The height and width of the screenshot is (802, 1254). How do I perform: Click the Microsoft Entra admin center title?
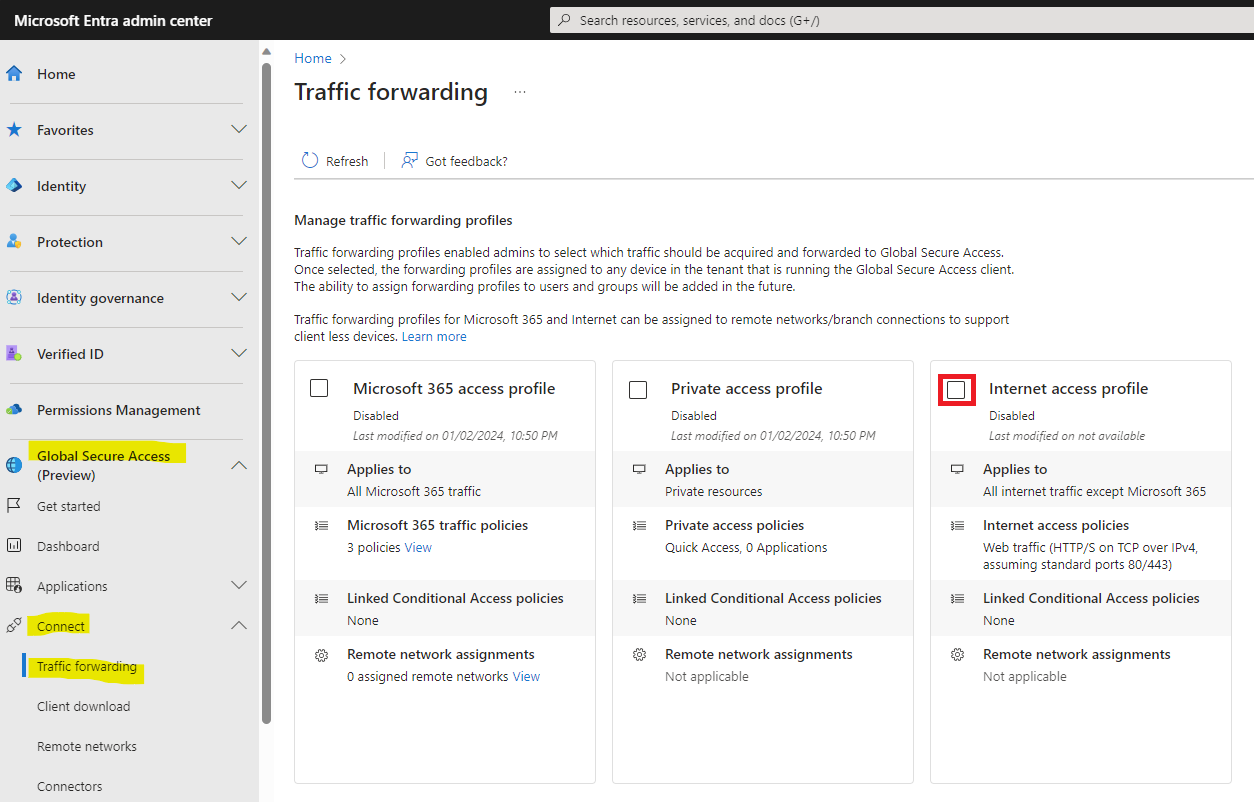coord(113,20)
